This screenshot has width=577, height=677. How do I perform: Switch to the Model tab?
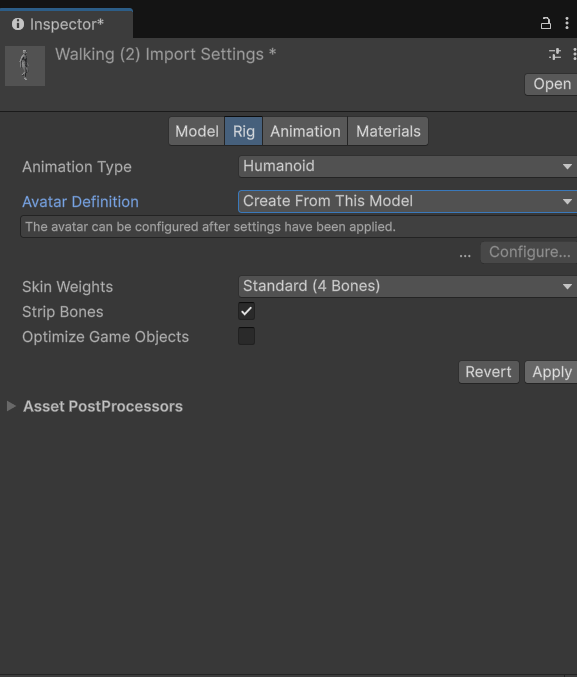pos(197,131)
